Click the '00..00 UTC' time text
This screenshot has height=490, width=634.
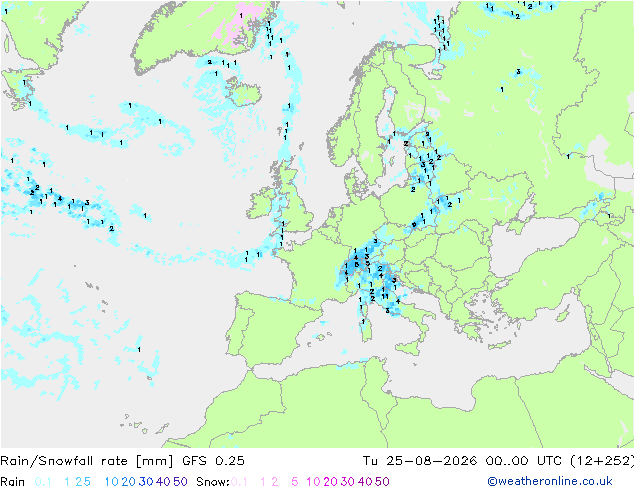524,461
